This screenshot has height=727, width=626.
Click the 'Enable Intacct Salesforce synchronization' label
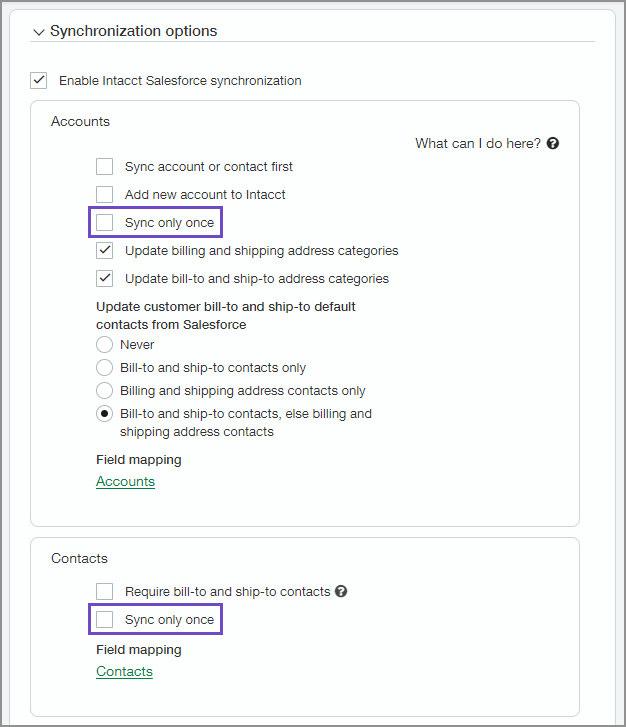[x=180, y=80]
